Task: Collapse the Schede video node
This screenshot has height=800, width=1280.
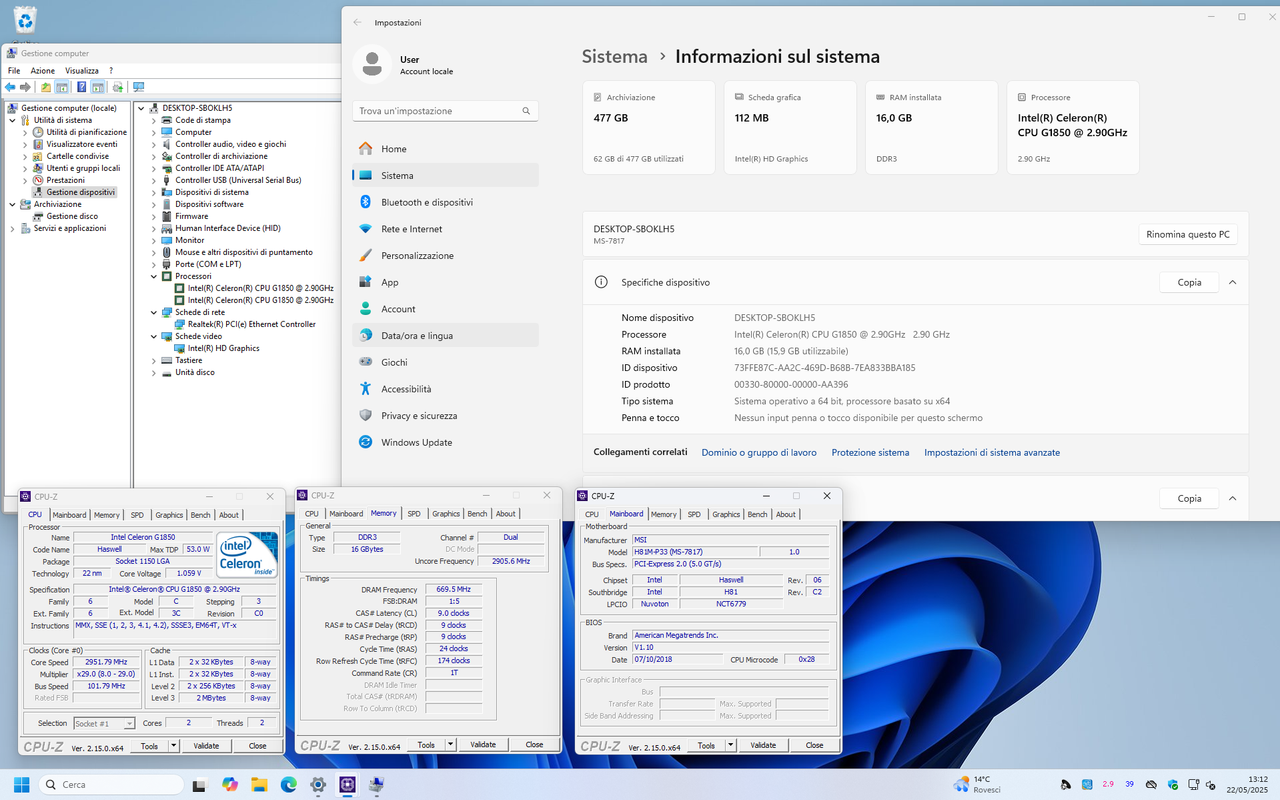Action: tap(154, 336)
